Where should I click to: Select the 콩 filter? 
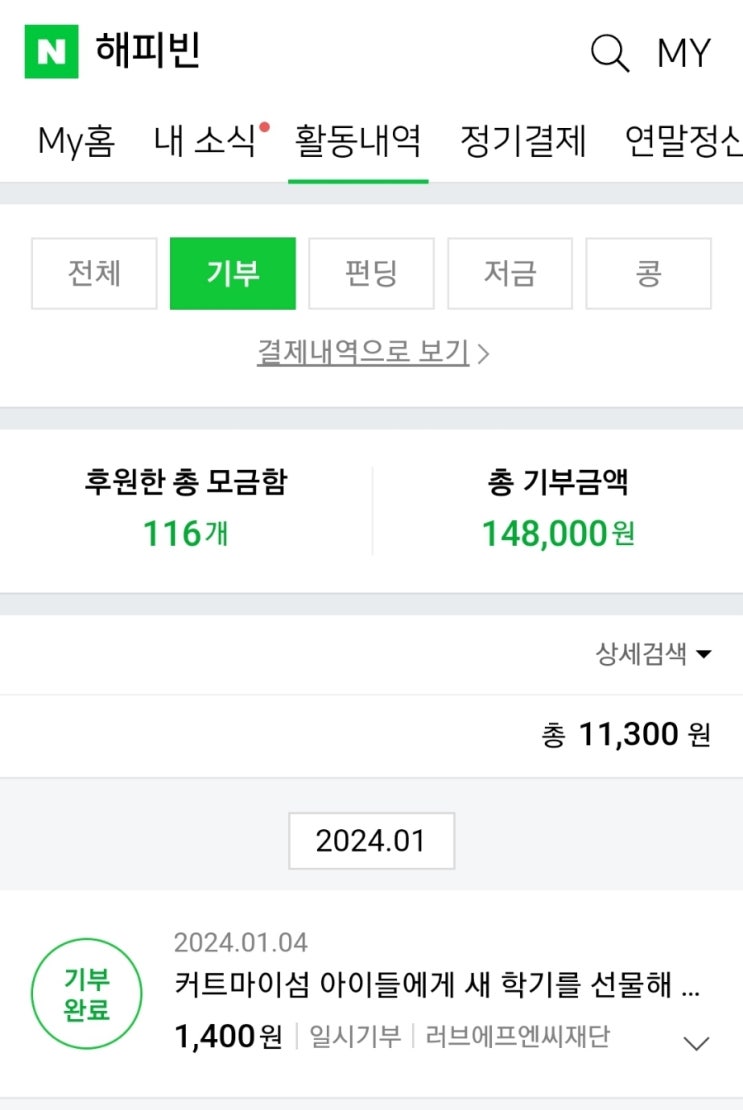pos(648,273)
